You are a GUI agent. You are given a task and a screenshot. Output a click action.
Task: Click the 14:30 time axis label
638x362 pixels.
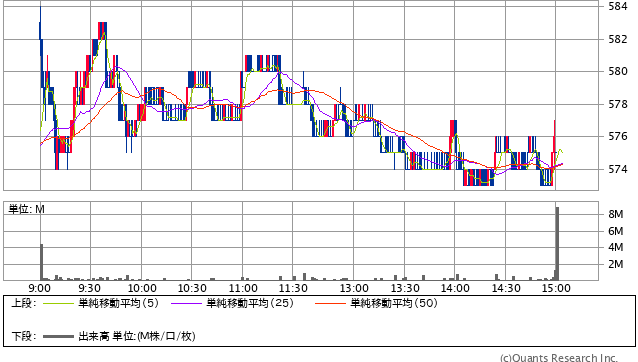pos(506,288)
